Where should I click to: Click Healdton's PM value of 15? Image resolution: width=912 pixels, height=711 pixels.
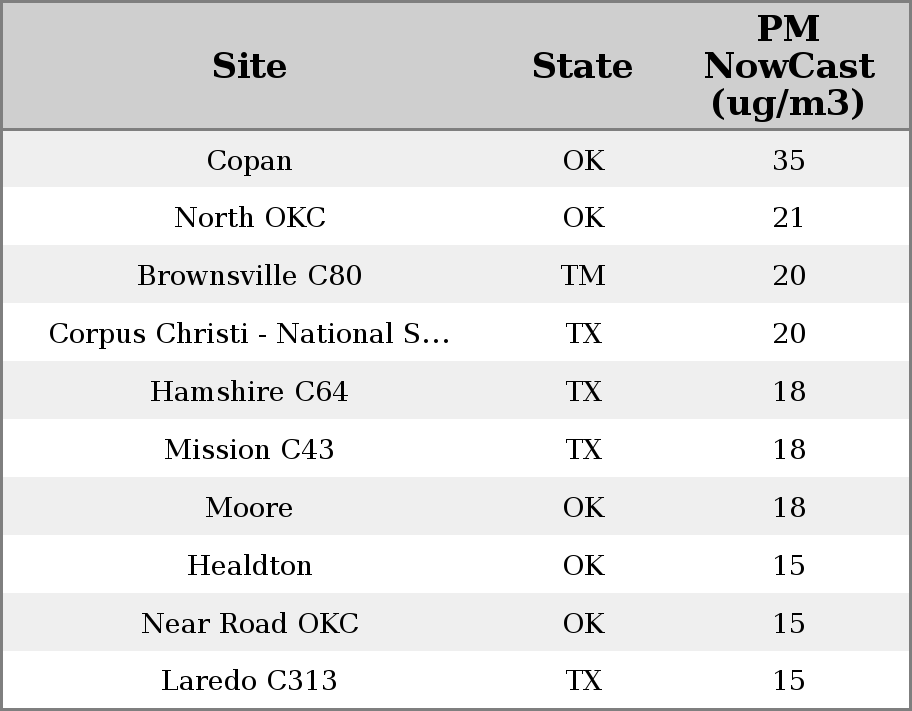coord(788,566)
